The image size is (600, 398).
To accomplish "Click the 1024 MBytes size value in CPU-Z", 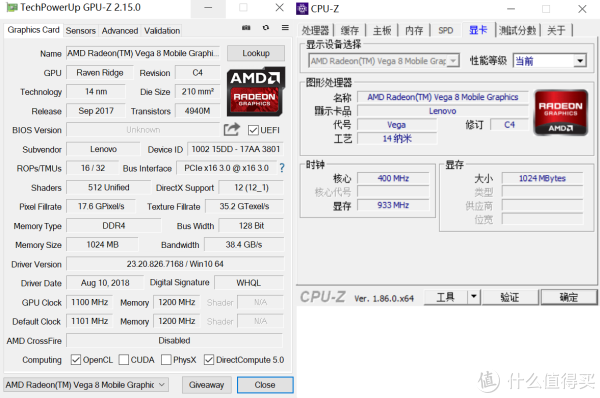I will (x=542, y=178).
